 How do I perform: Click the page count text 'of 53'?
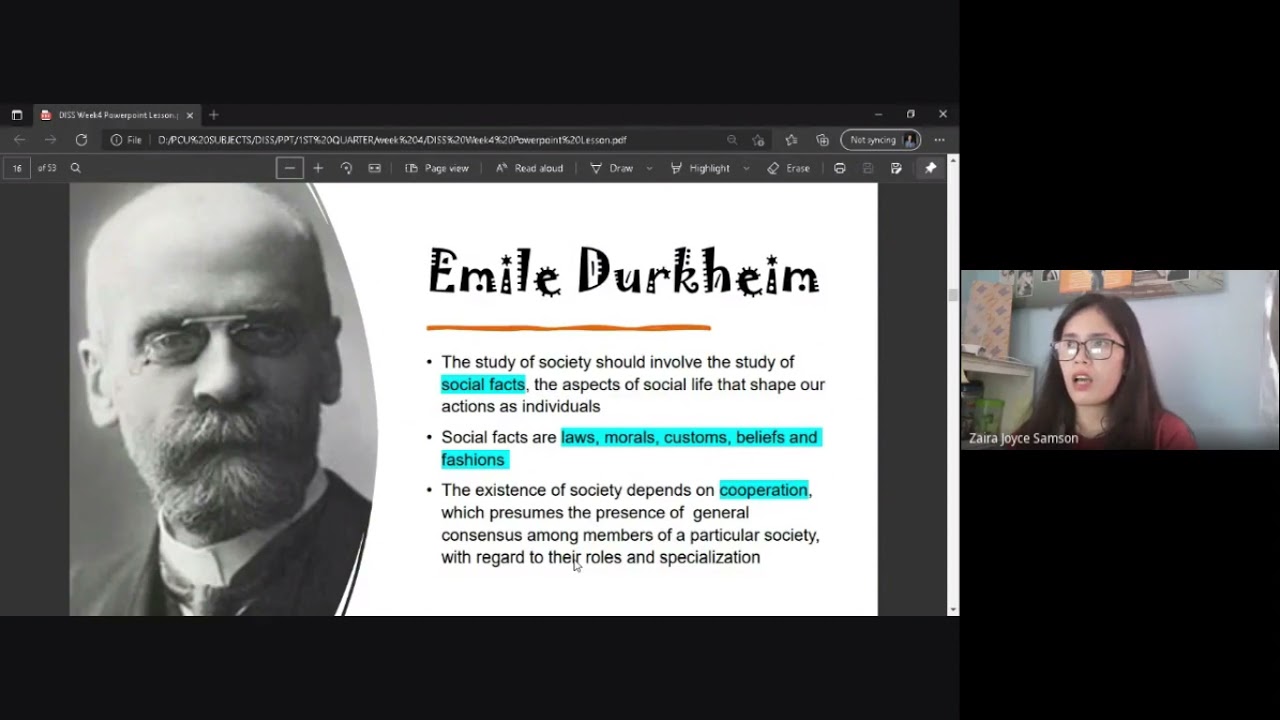[47, 168]
